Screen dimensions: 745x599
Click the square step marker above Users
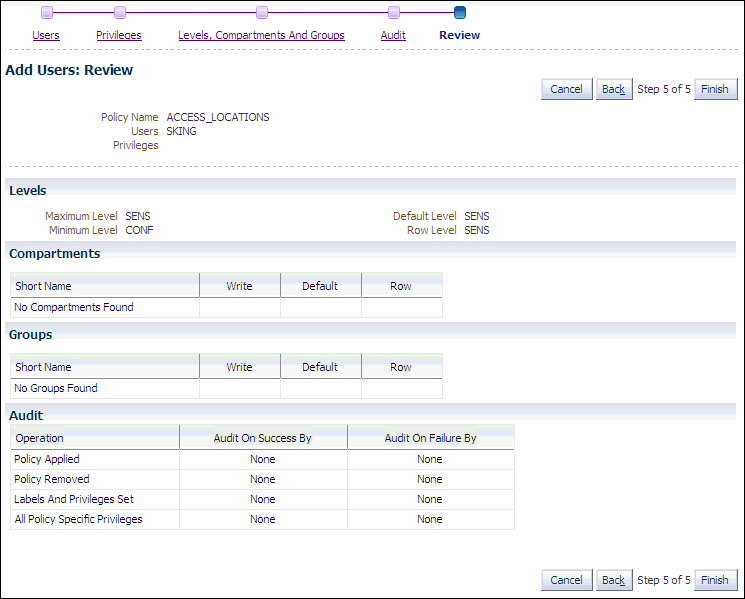coord(46,13)
